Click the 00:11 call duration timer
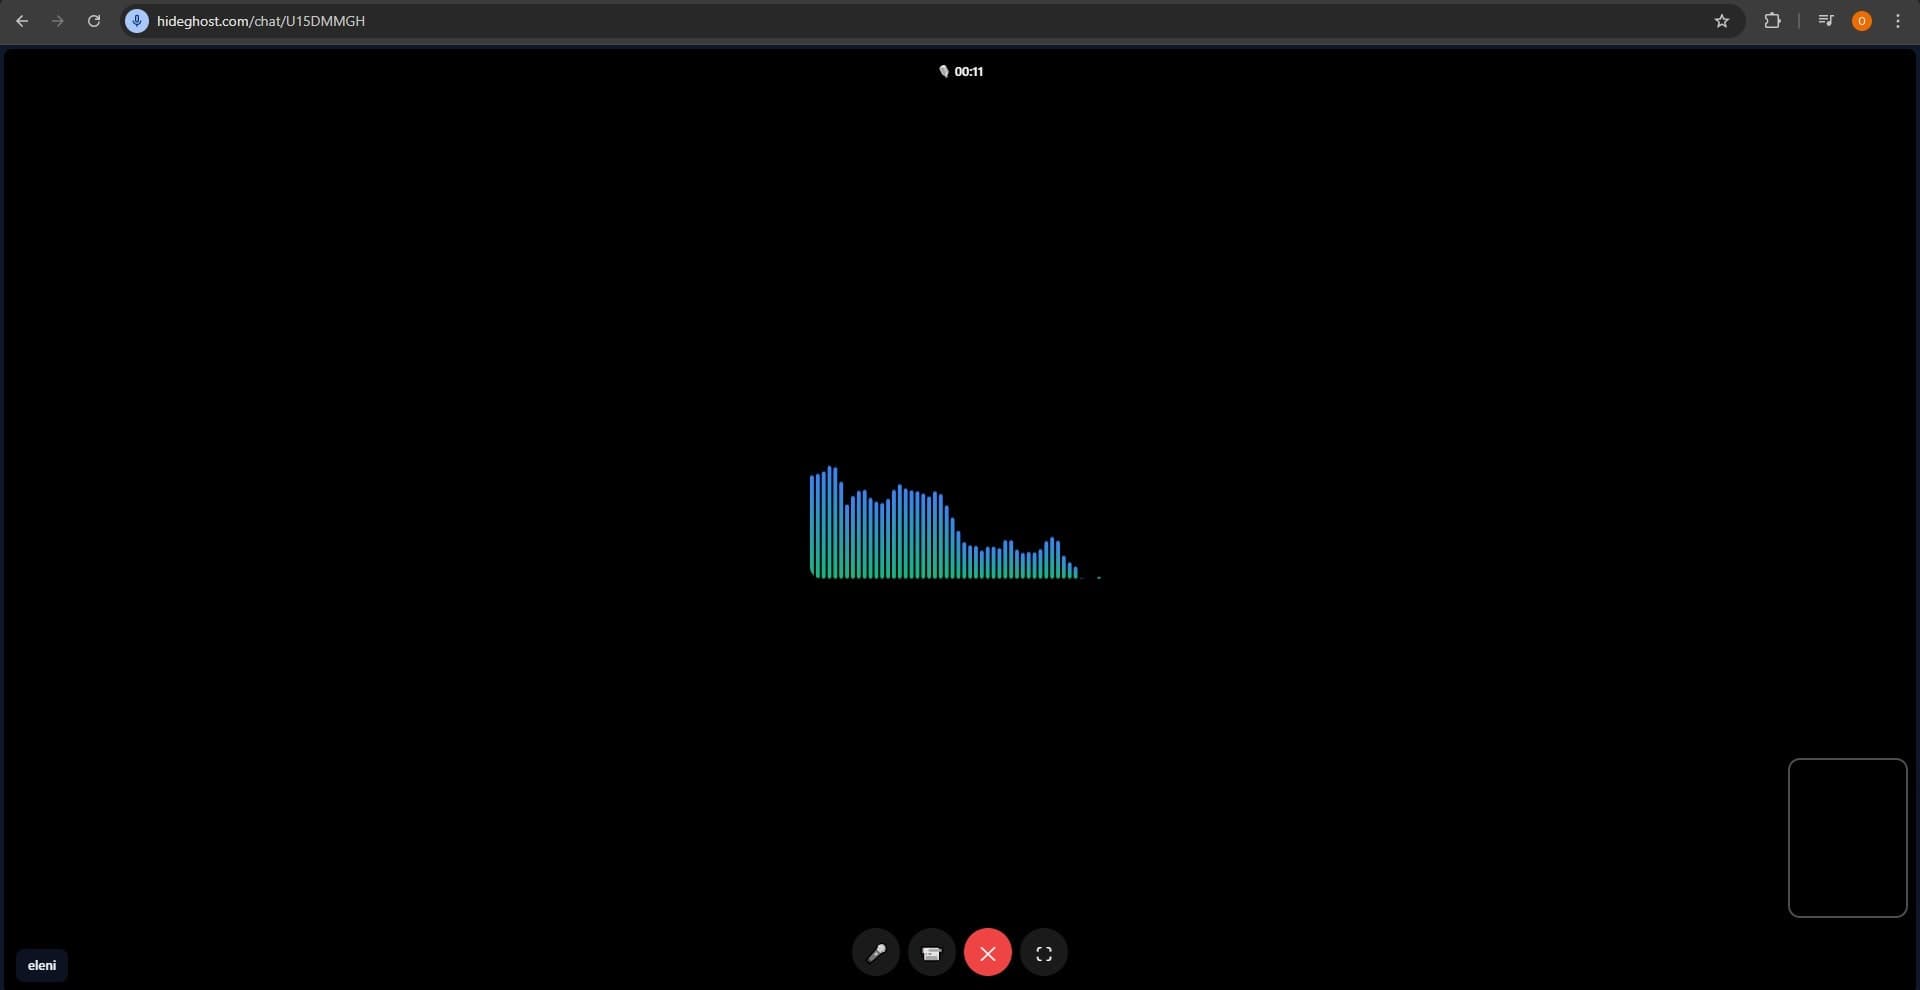 coord(968,71)
